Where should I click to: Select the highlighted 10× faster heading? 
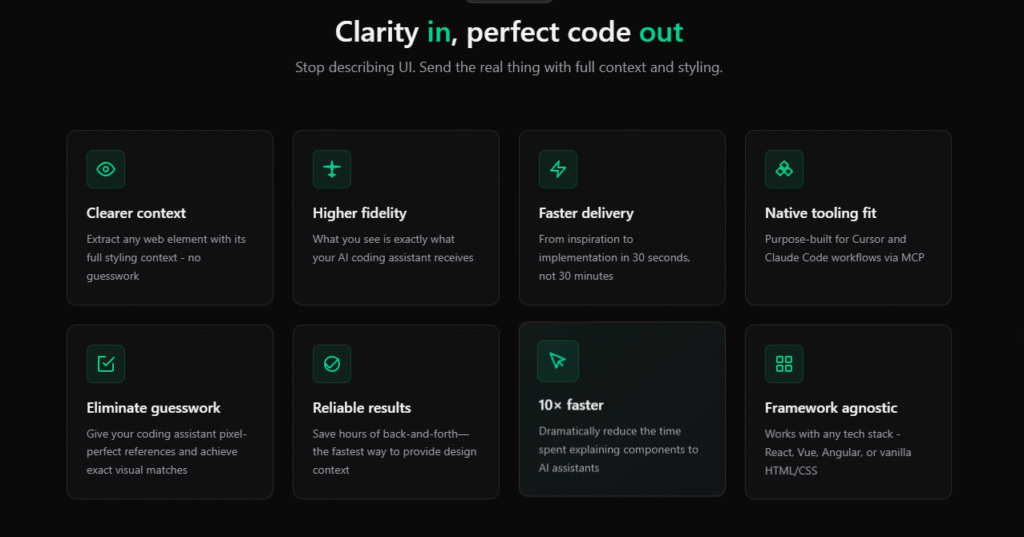[x=571, y=405]
